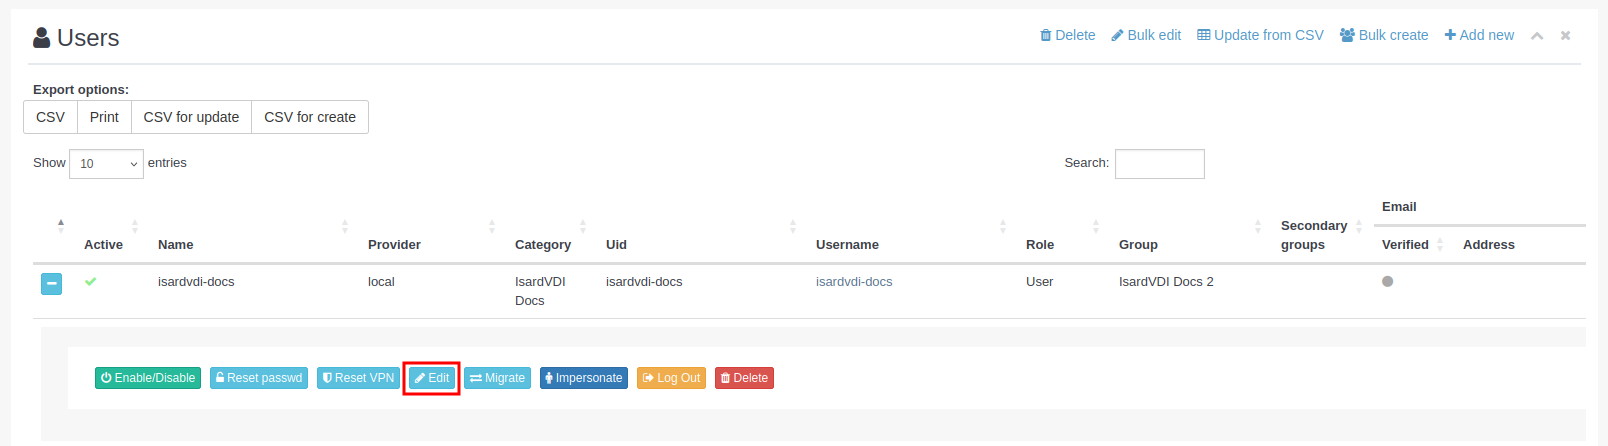Select CSV for create export option
1608x446 pixels.
click(x=310, y=117)
